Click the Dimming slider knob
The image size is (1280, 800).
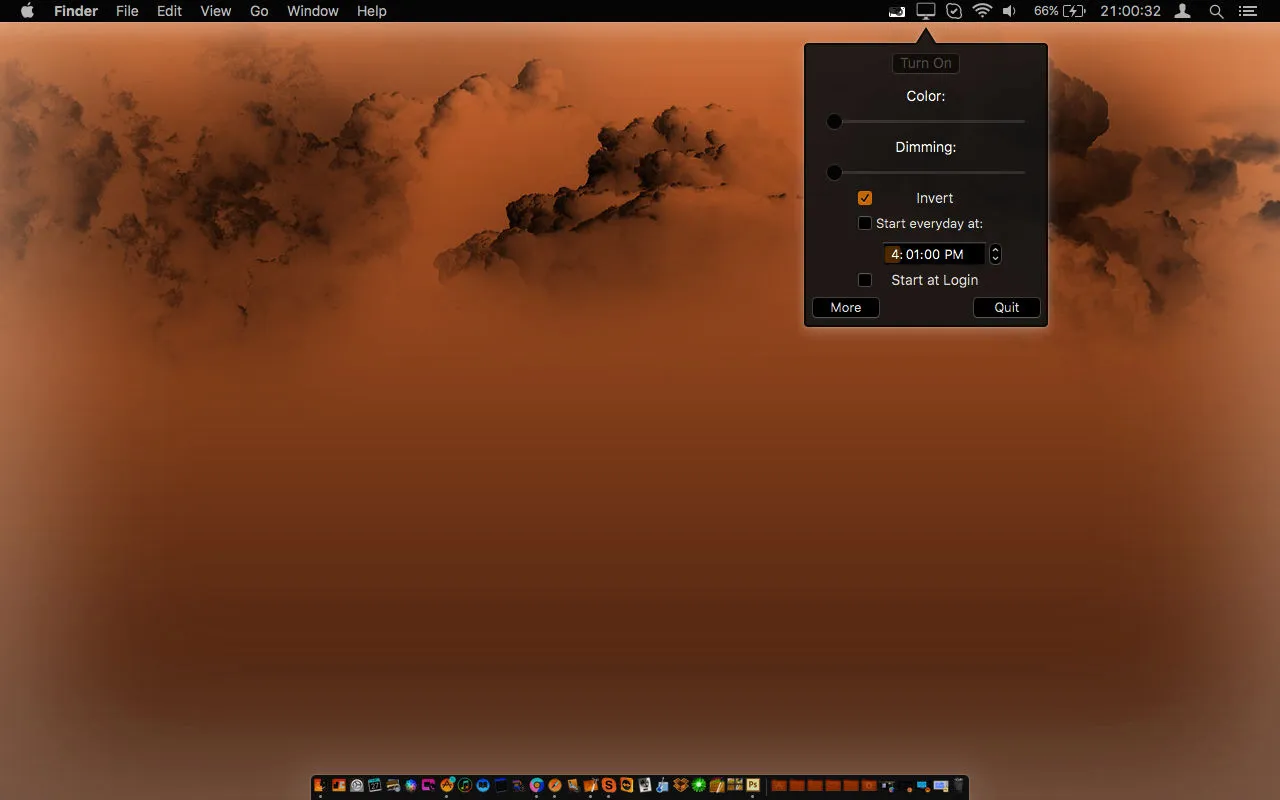coord(834,172)
